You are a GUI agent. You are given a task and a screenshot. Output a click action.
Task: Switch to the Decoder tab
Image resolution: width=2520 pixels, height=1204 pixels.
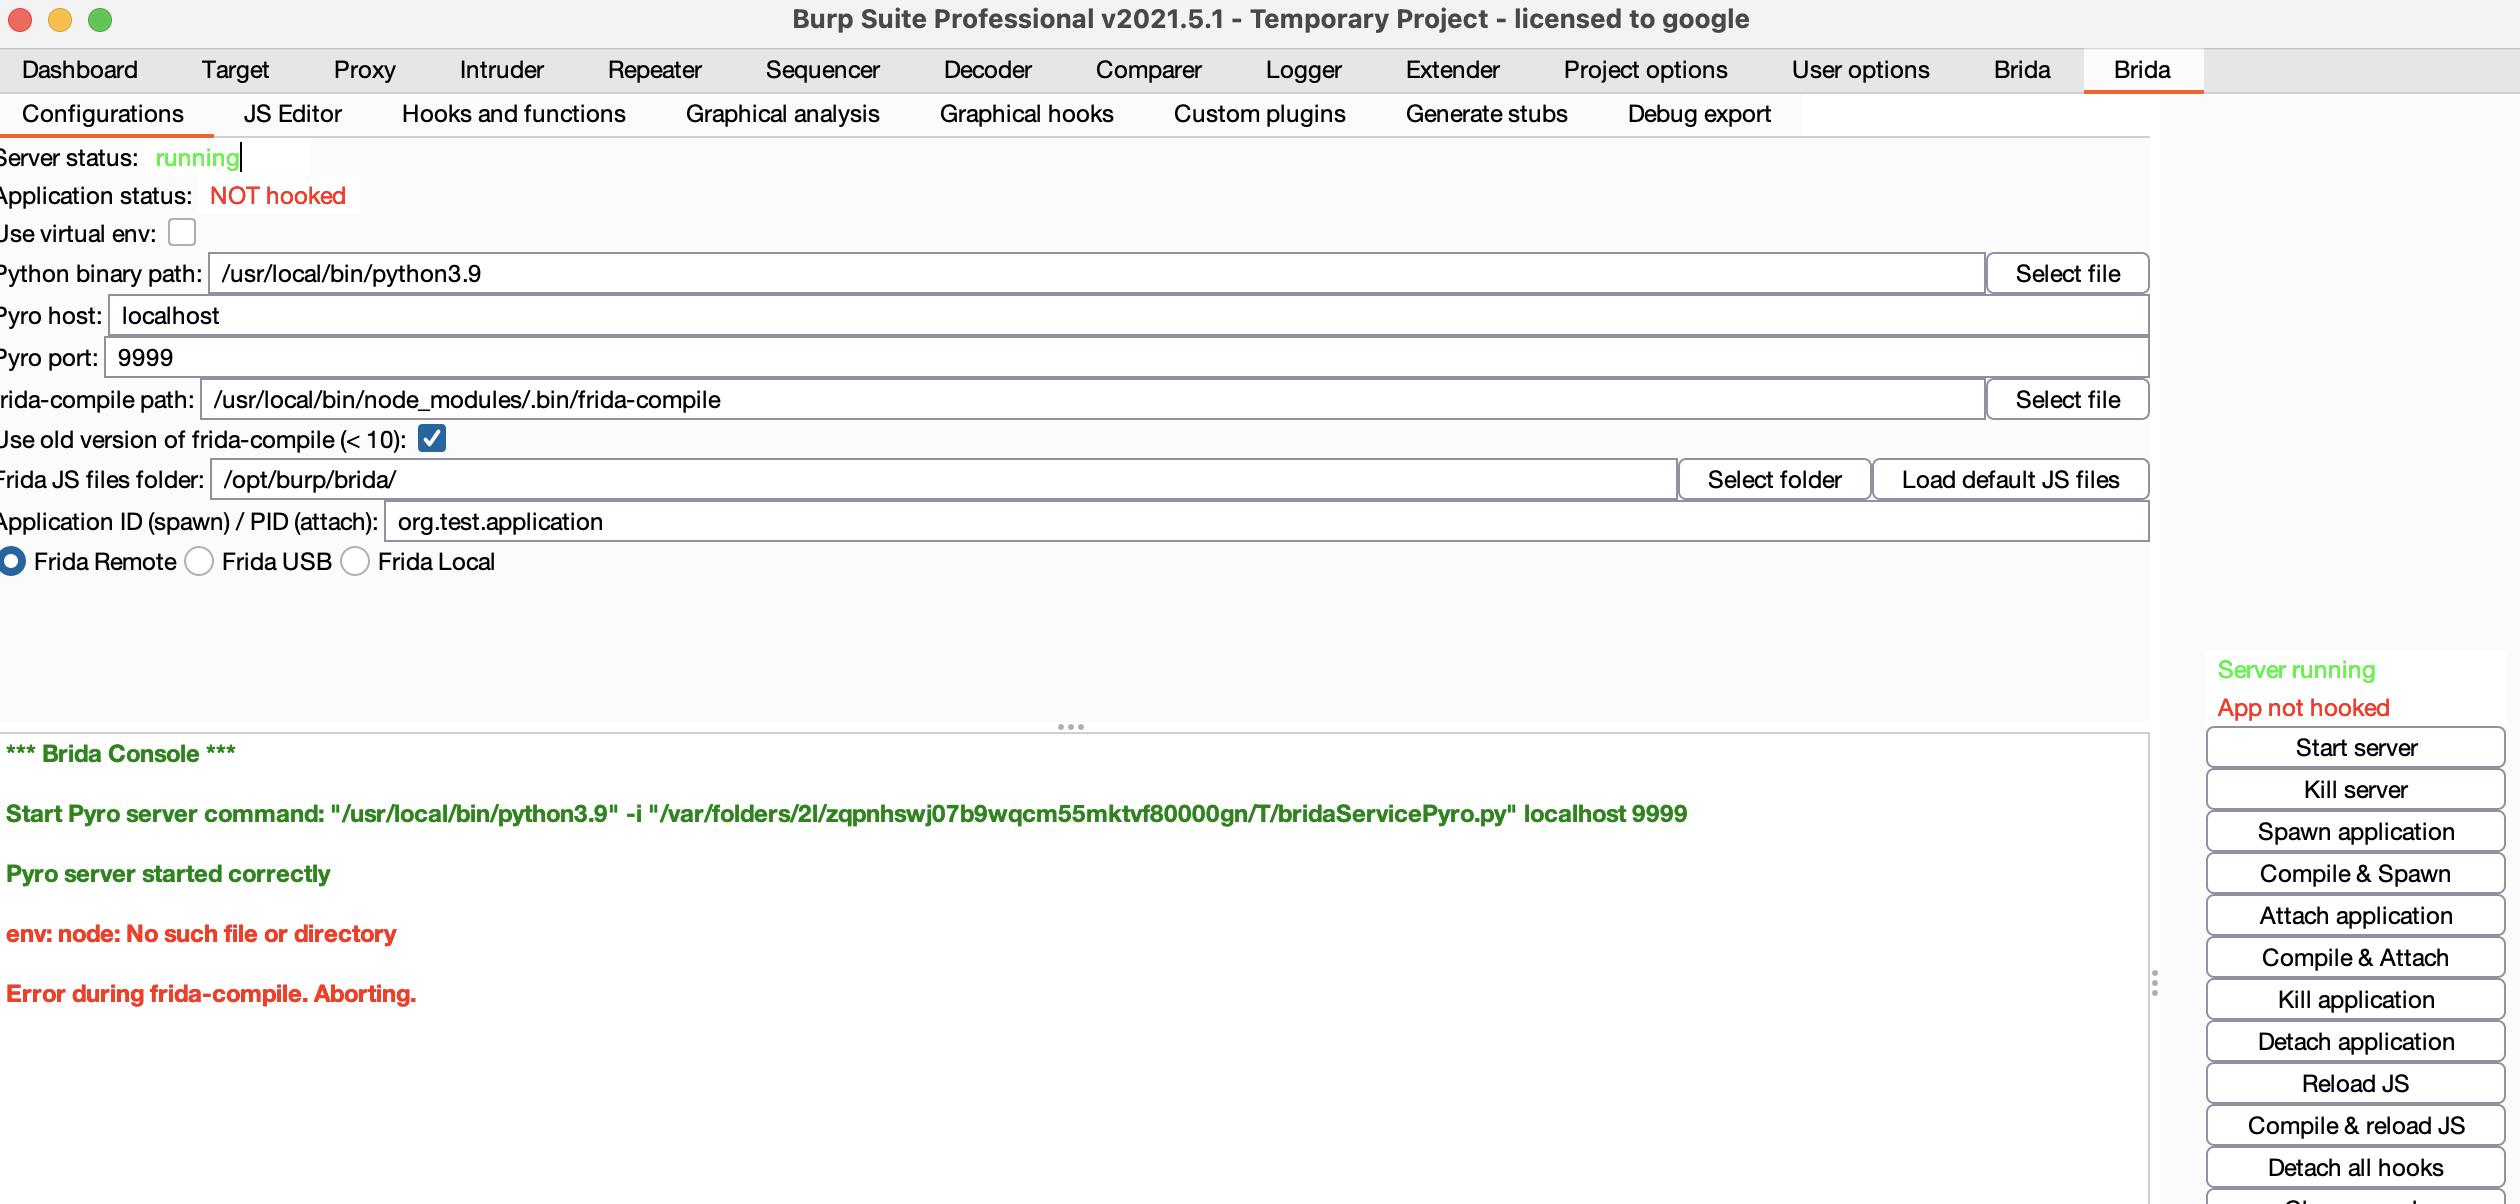[987, 70]
